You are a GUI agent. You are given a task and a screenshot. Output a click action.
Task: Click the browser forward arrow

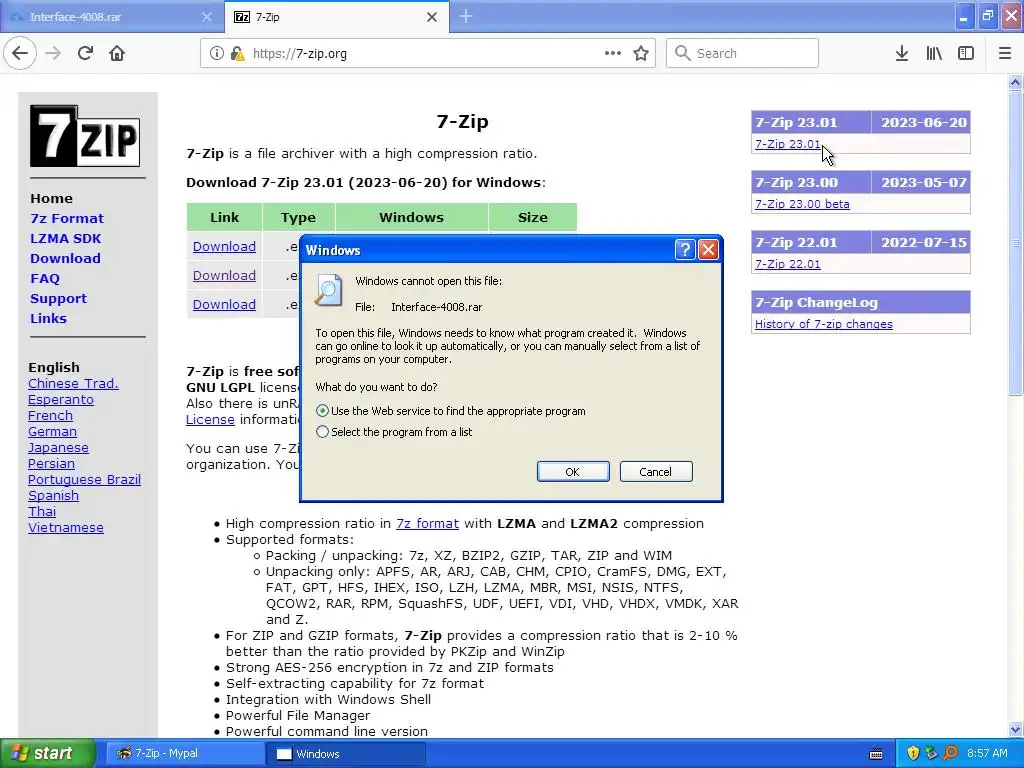[x=53, y=54]
